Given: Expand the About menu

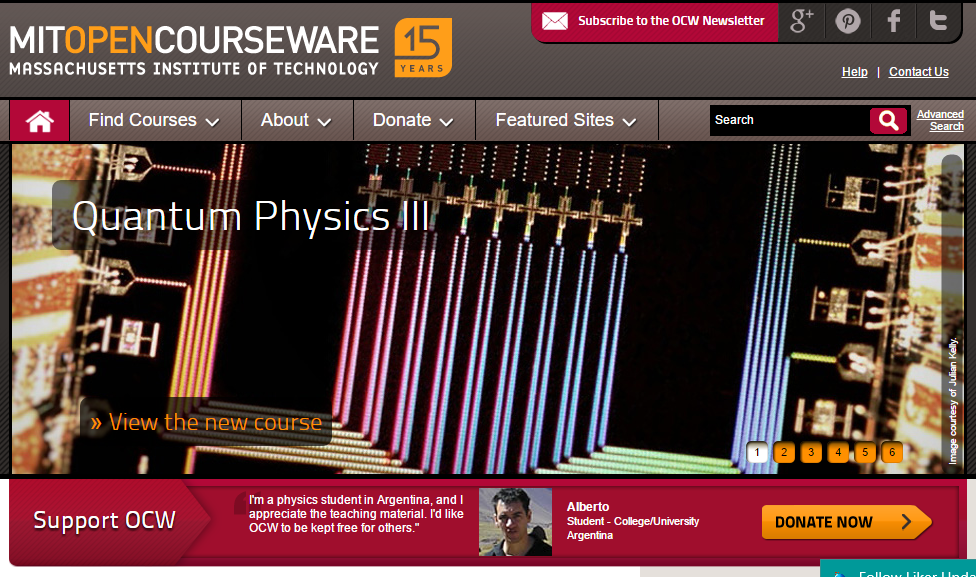Looking at the screenshot, I should point(296,120).
